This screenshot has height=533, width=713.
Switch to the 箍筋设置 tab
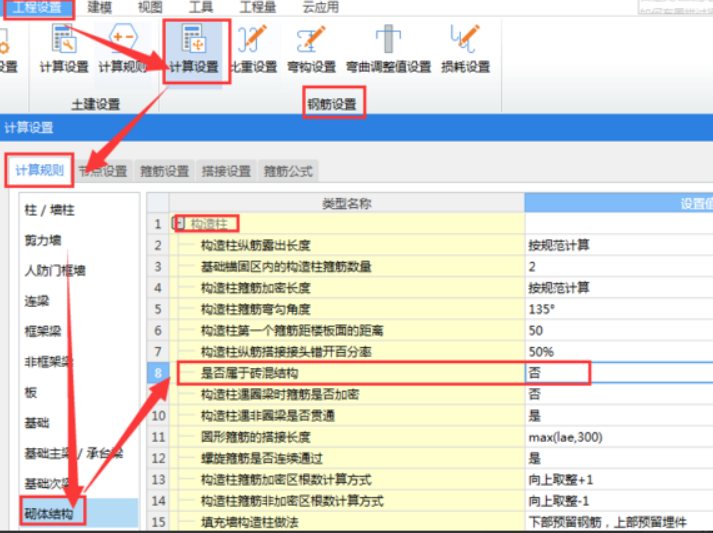165,171
